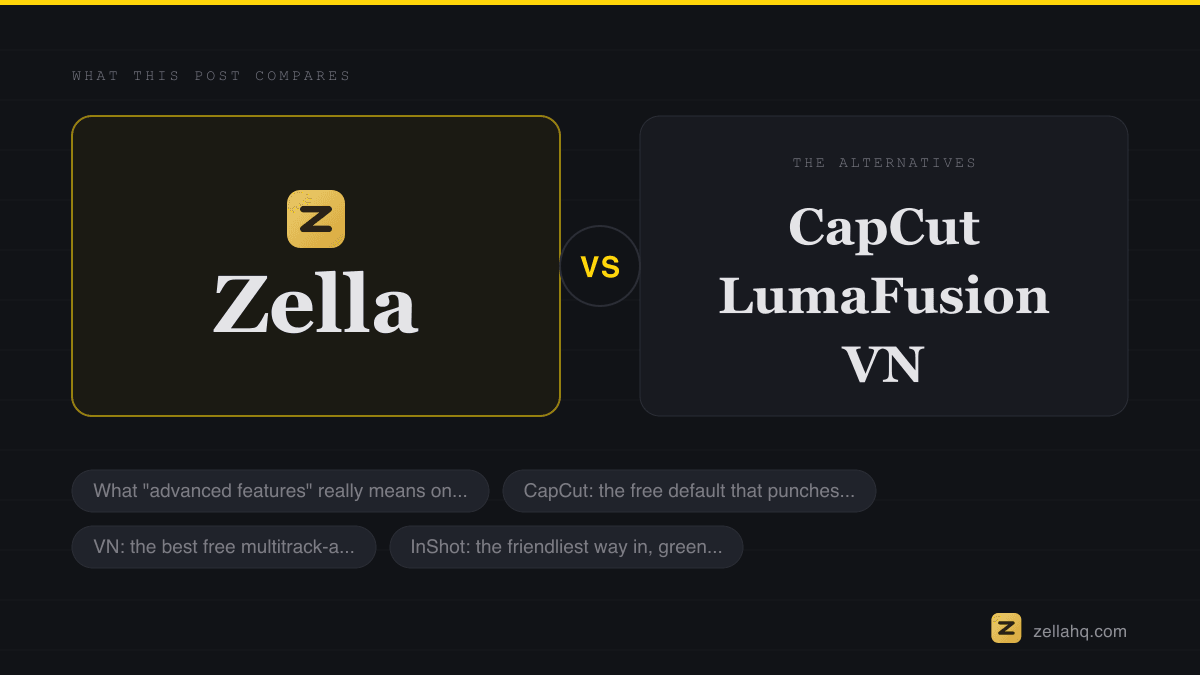Click the large Zella title text
Image resolution: width=1200 pixels, height=675 pixels.
315,305
